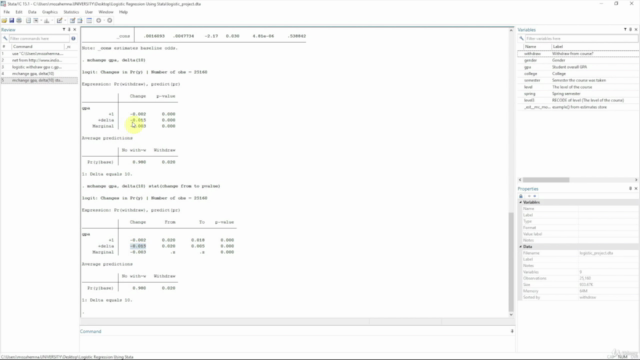
Task: Click the 'Command' column header in Review
Action: (x=37, y=47)
